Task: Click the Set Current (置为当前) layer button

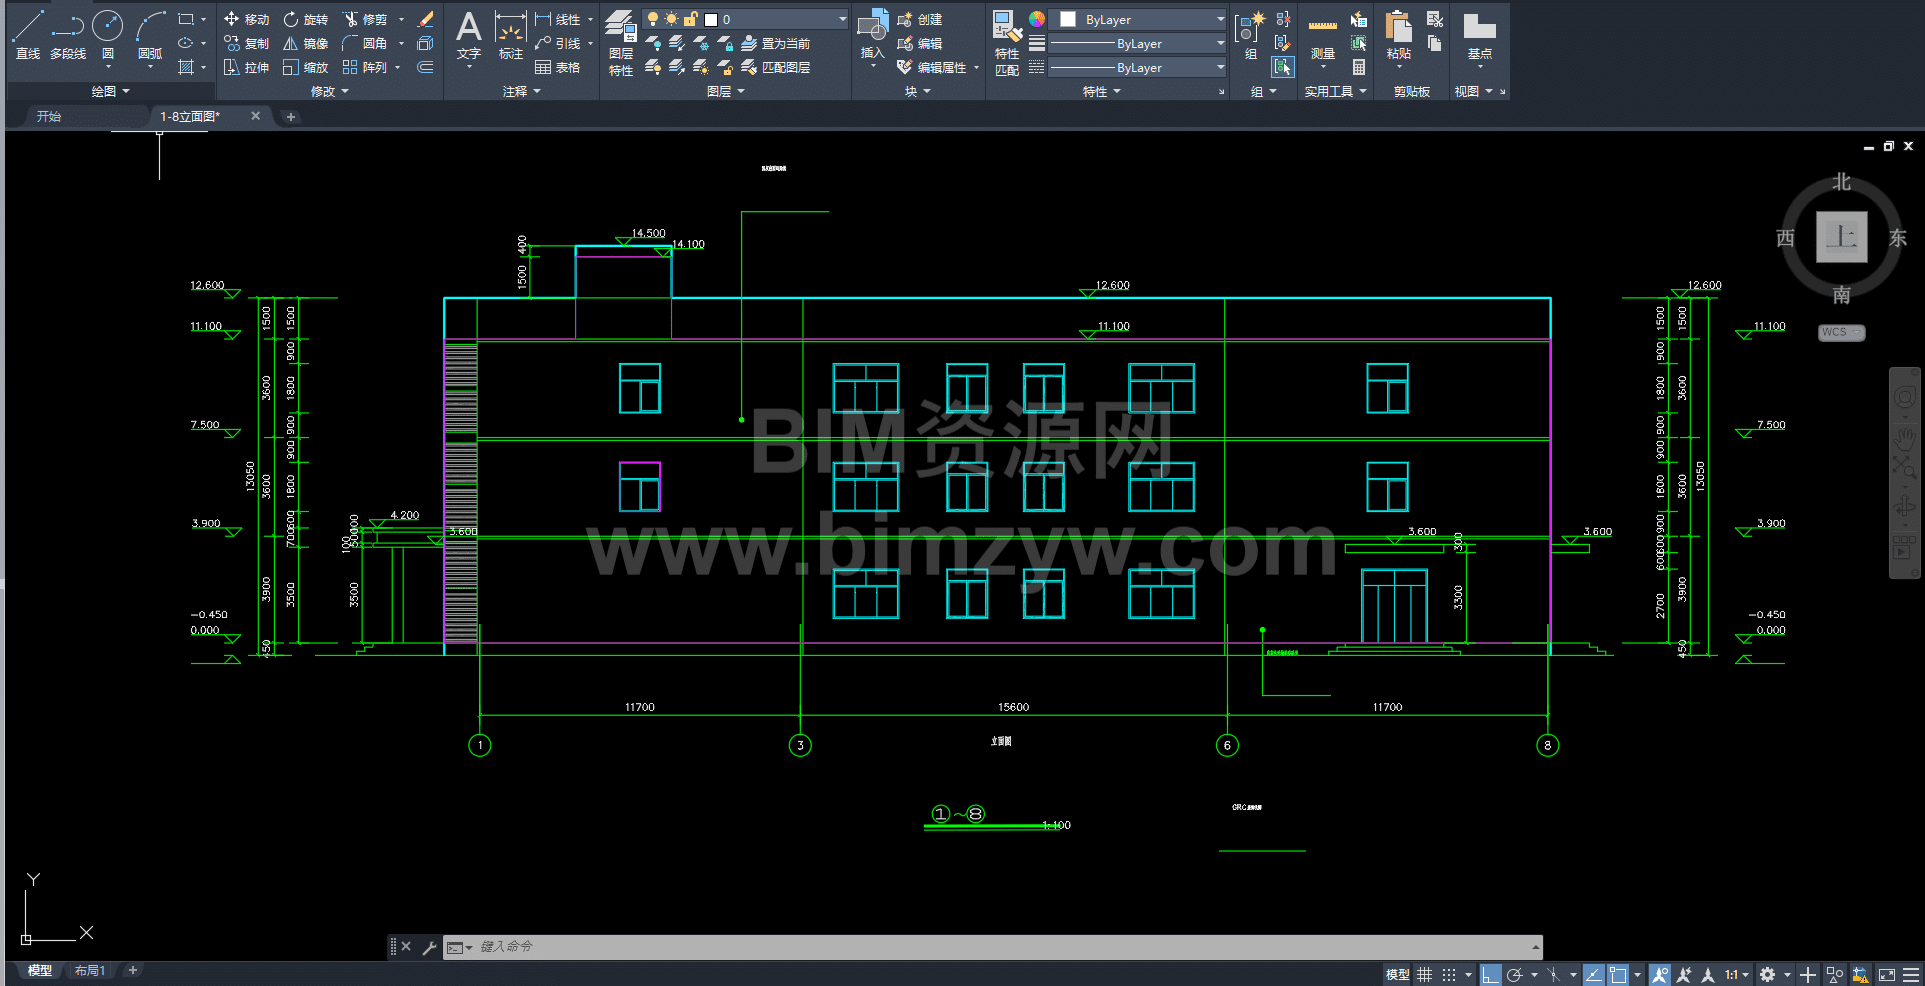Action: tap(776, 43)
